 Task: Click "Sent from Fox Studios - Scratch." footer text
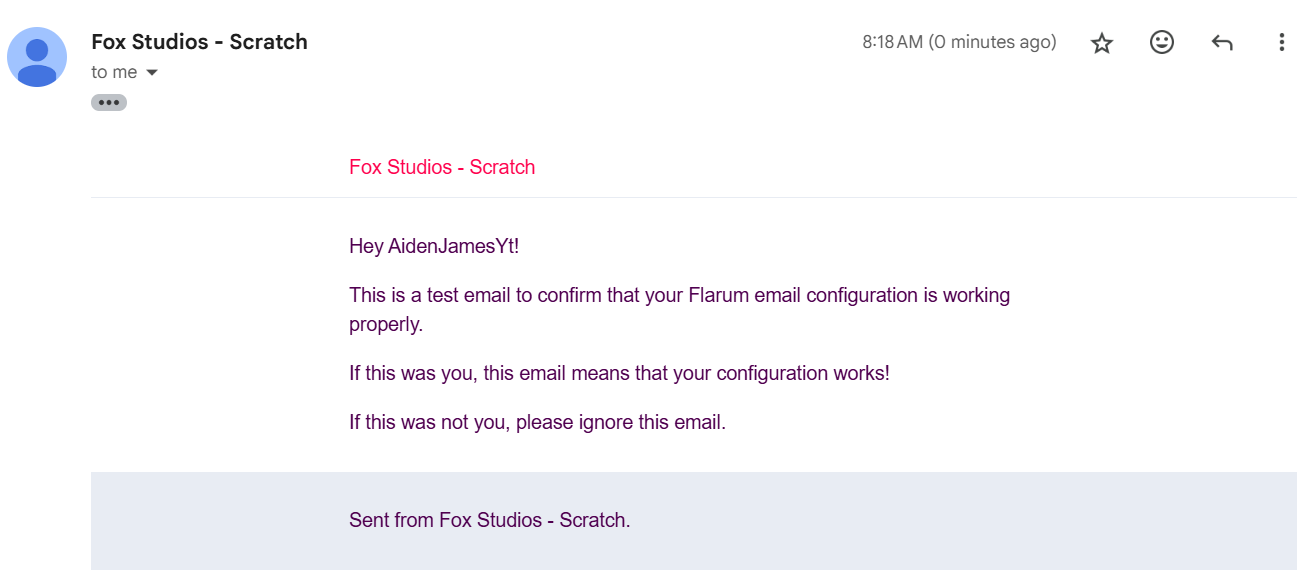[490, 520]
